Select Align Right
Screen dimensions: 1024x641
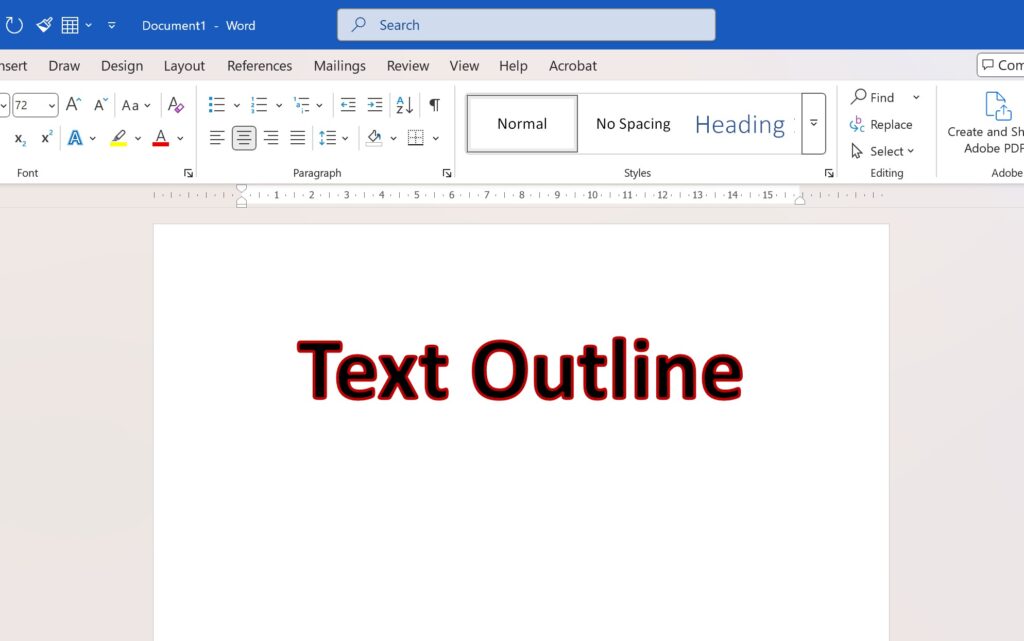click(270, 138)
